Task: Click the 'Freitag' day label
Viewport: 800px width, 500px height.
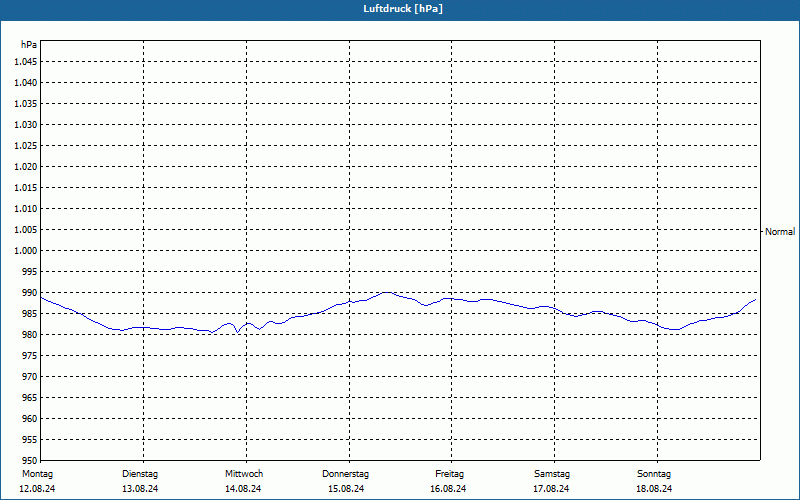Action: point(449,474)
